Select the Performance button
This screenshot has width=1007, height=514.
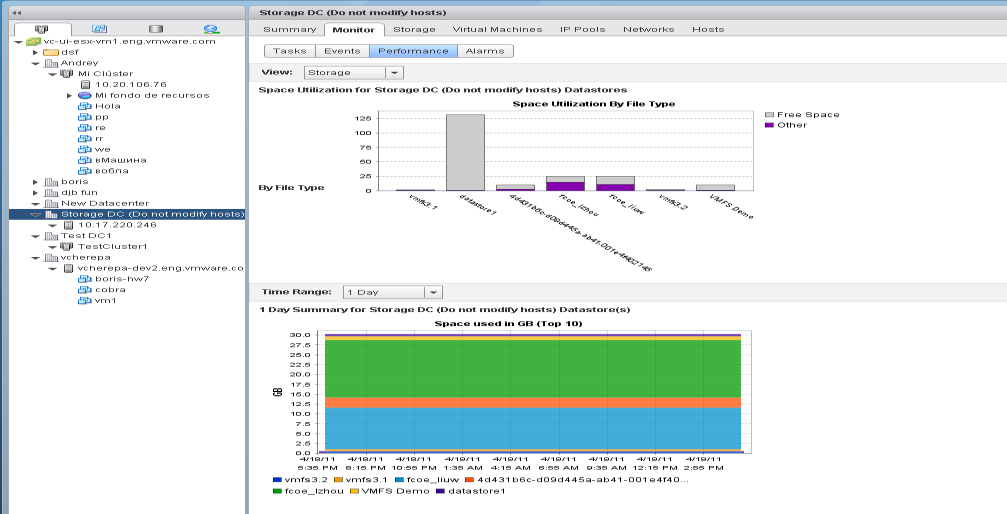point(414,51)
